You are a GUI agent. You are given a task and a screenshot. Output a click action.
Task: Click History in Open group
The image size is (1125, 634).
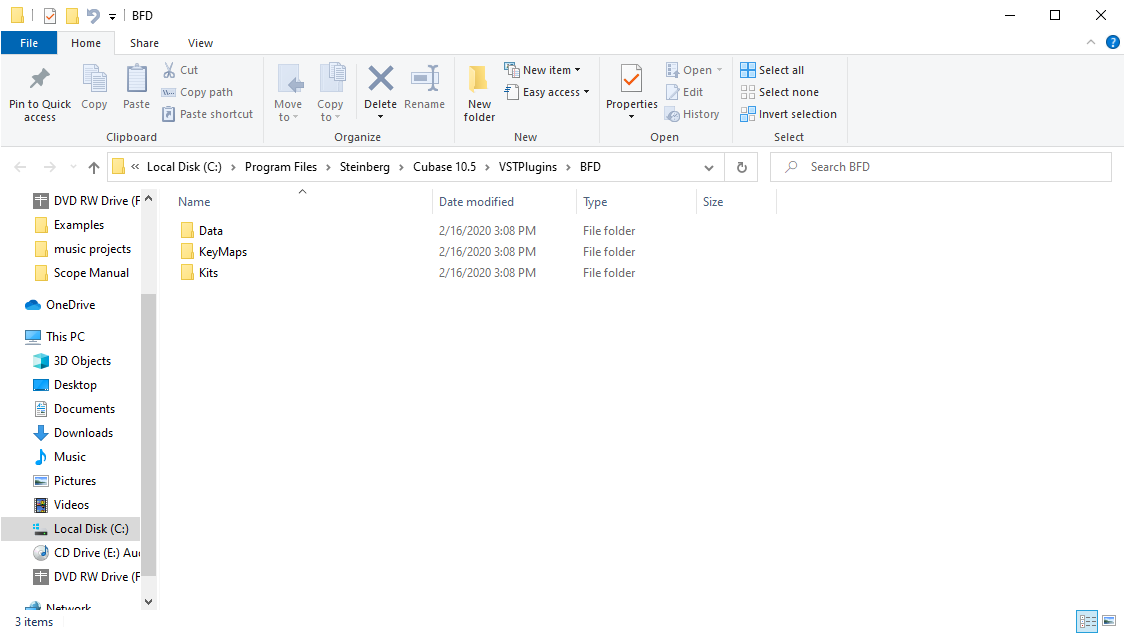tap(692, 114)
